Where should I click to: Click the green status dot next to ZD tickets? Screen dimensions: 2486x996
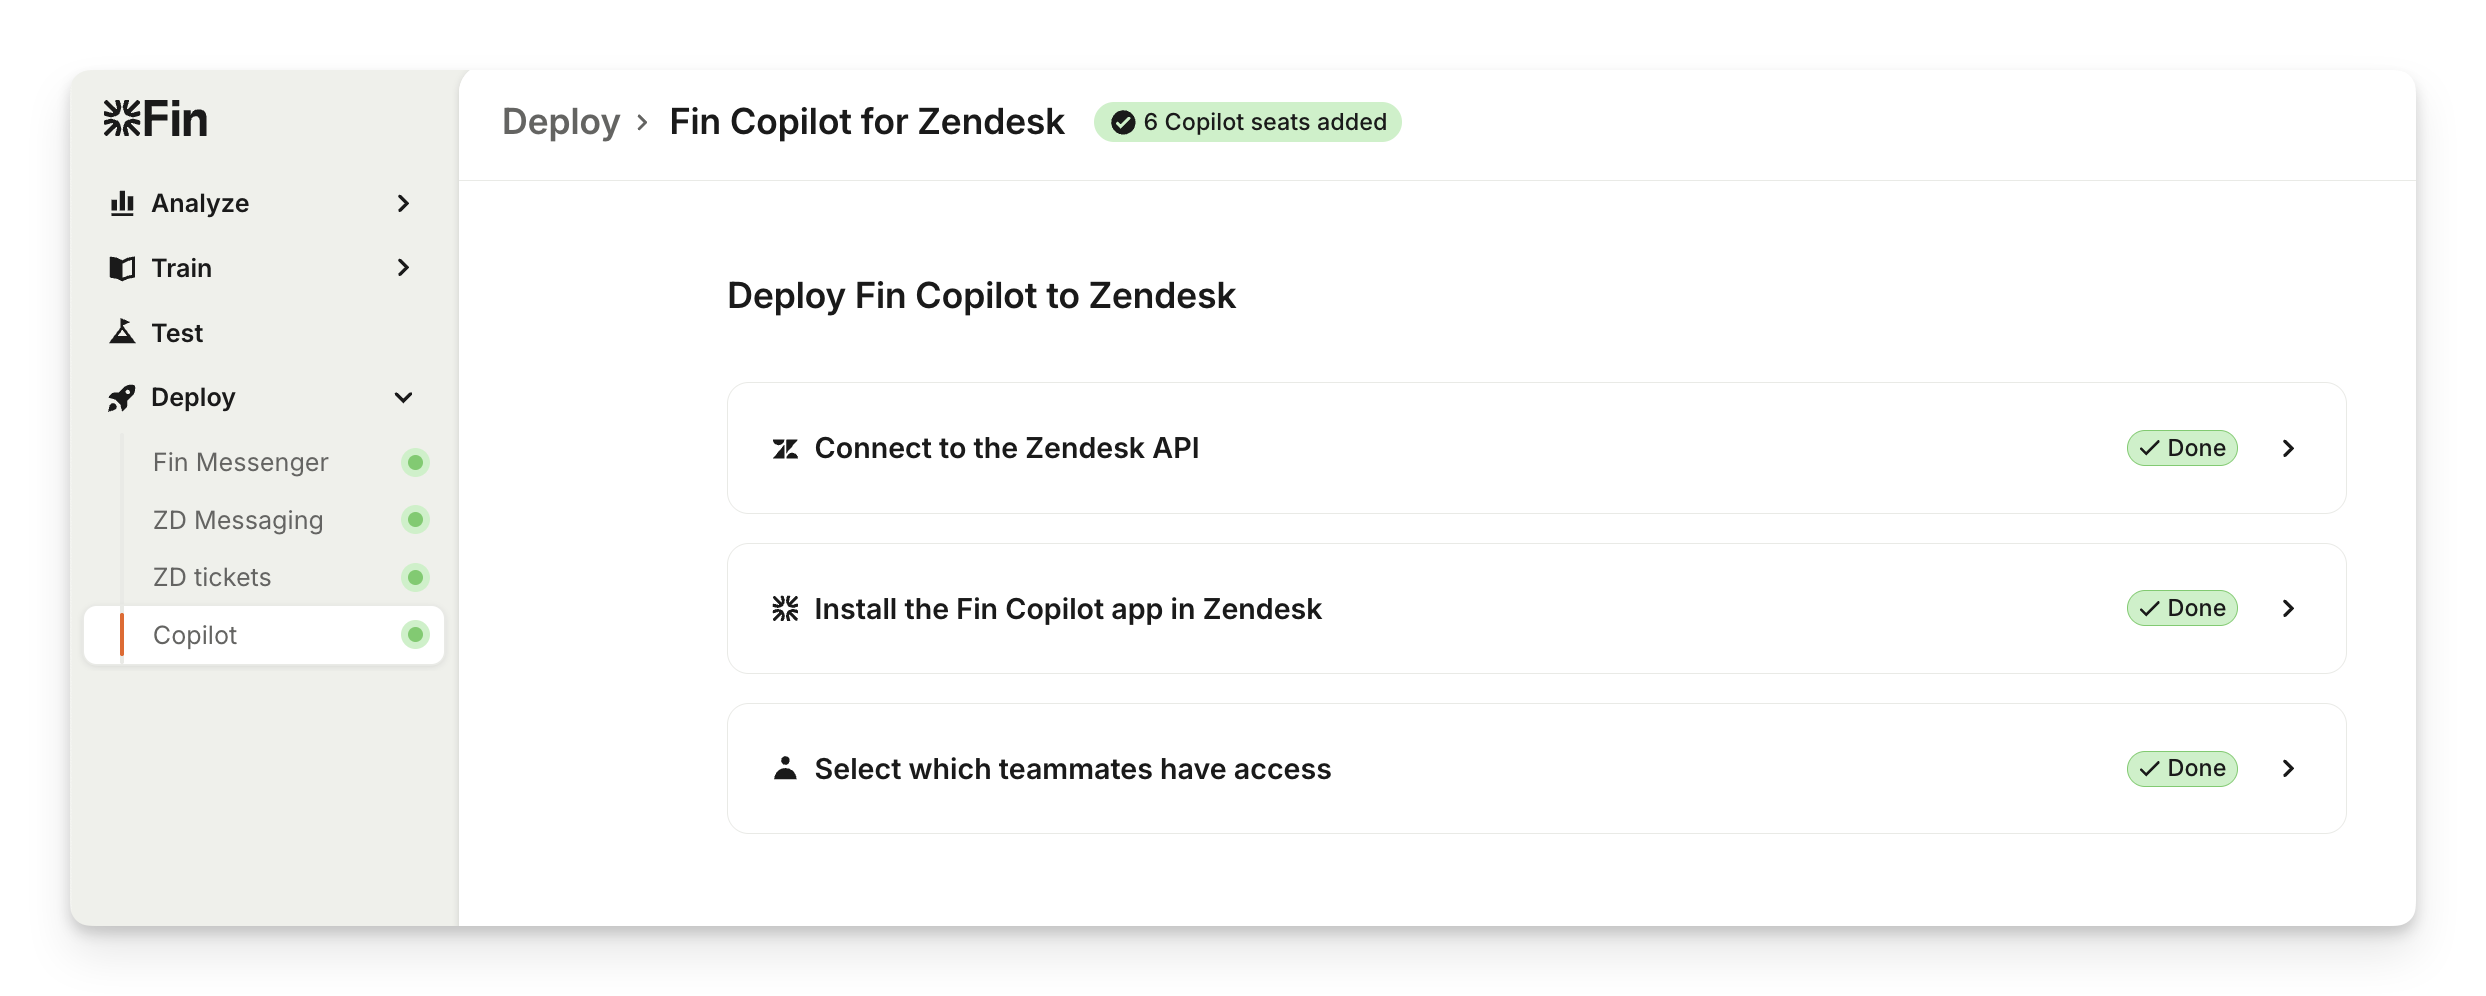pyautogui.click(x=415, y=577)
